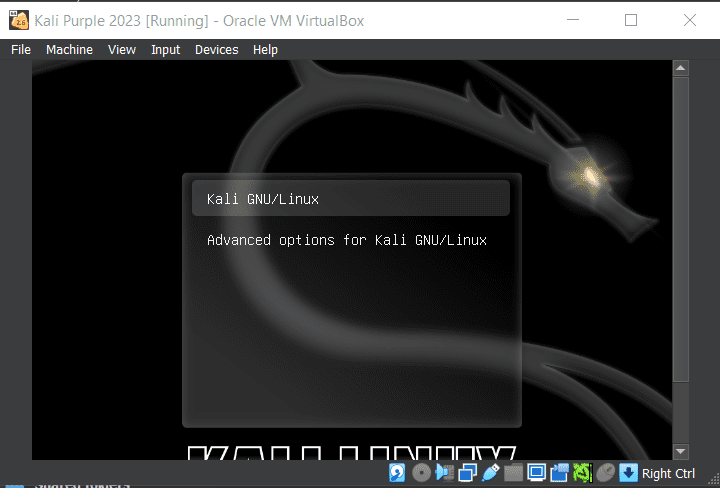Click the vertical scrollbar up arrow
The height and width of the screenshot is (488, 720).
(x=680, y=68)
